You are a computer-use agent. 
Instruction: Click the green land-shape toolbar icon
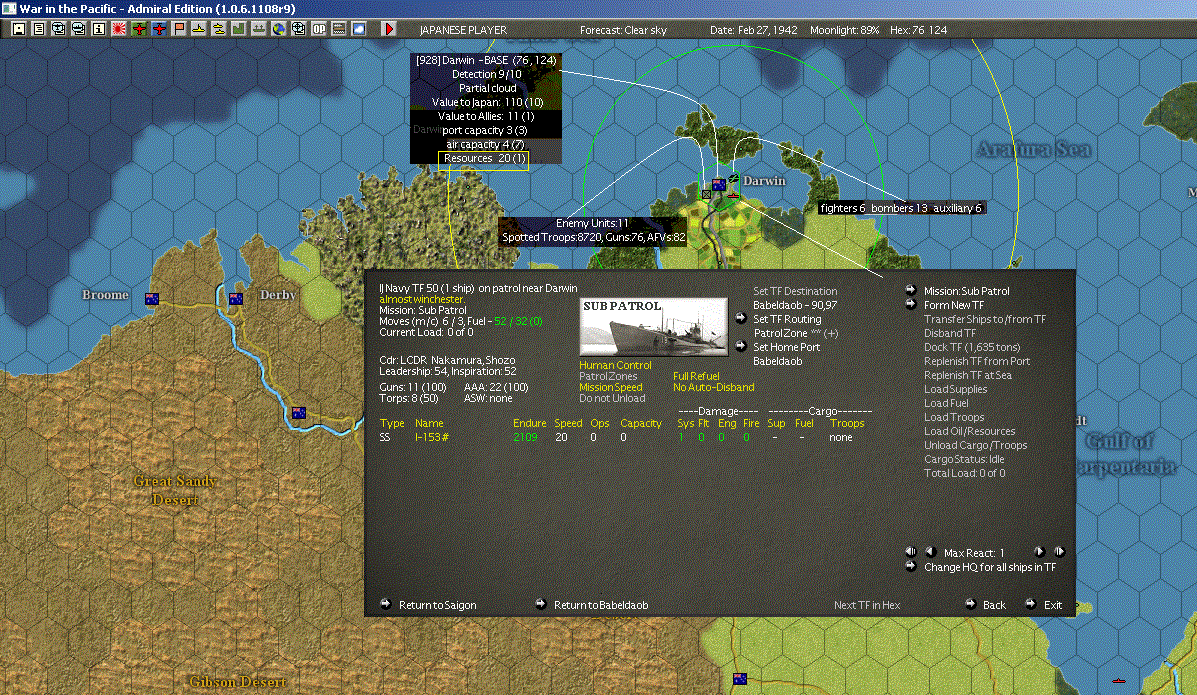click(x=238, y=29)
